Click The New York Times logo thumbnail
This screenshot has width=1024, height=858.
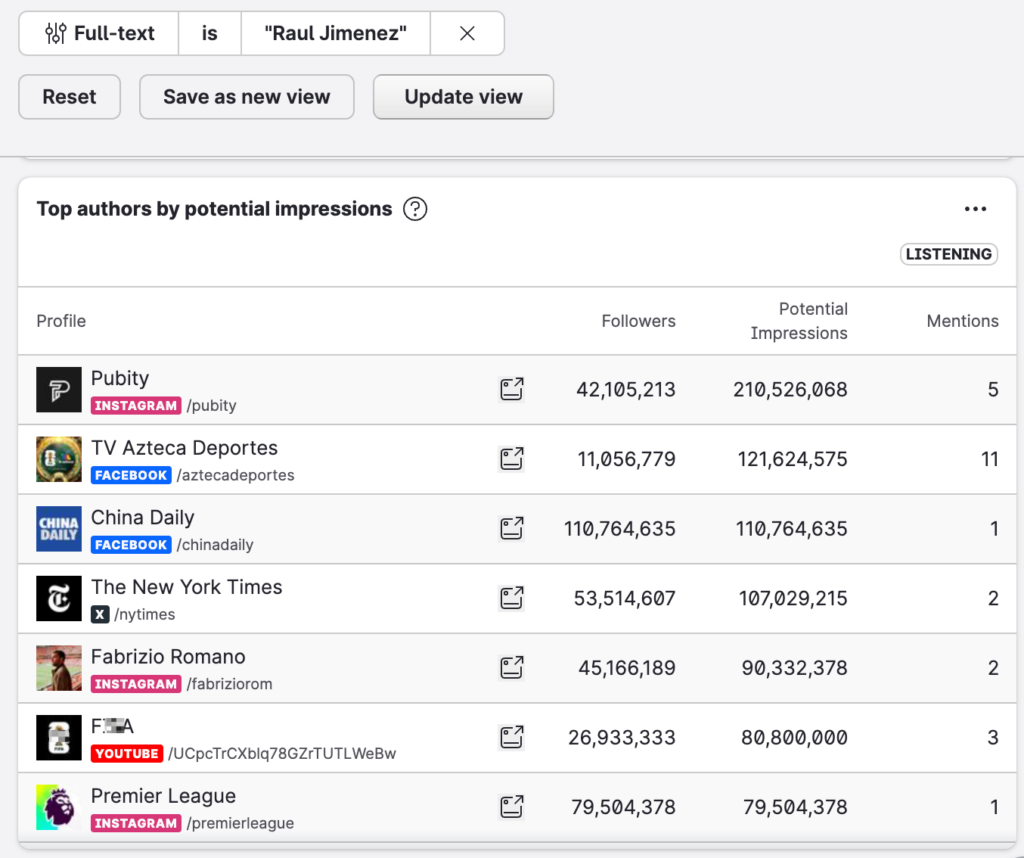59,599
